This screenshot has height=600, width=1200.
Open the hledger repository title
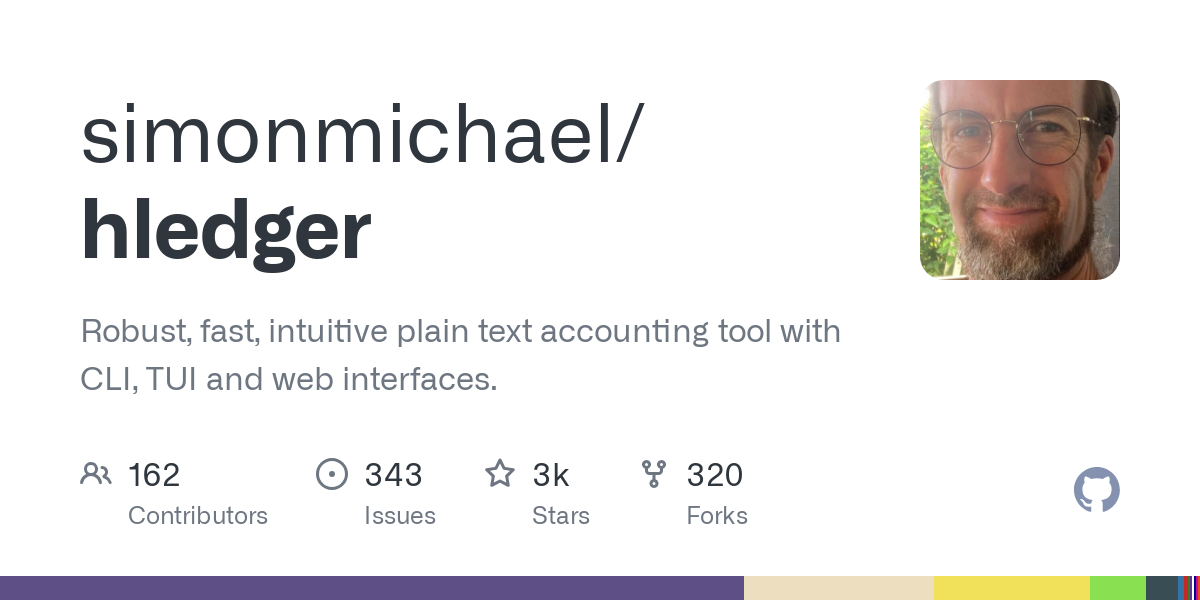click(226, 229)
